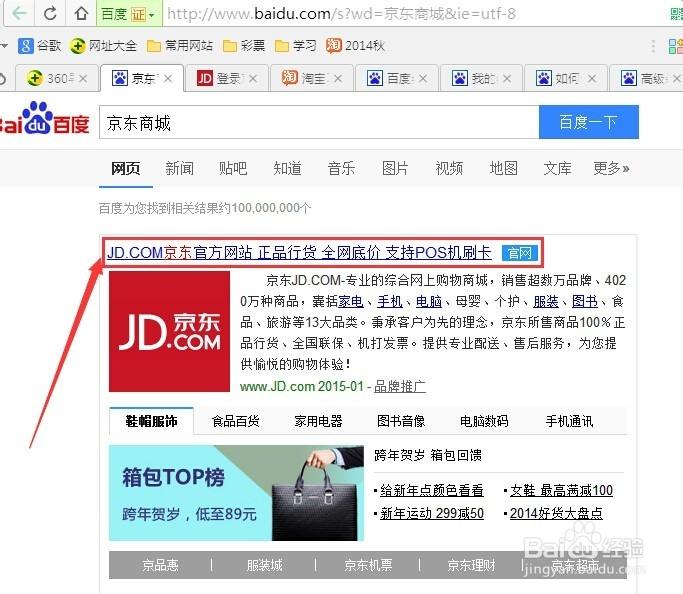Open the 网址大全 bookmark
Screen dimensions: 683x594
[104, 45]
